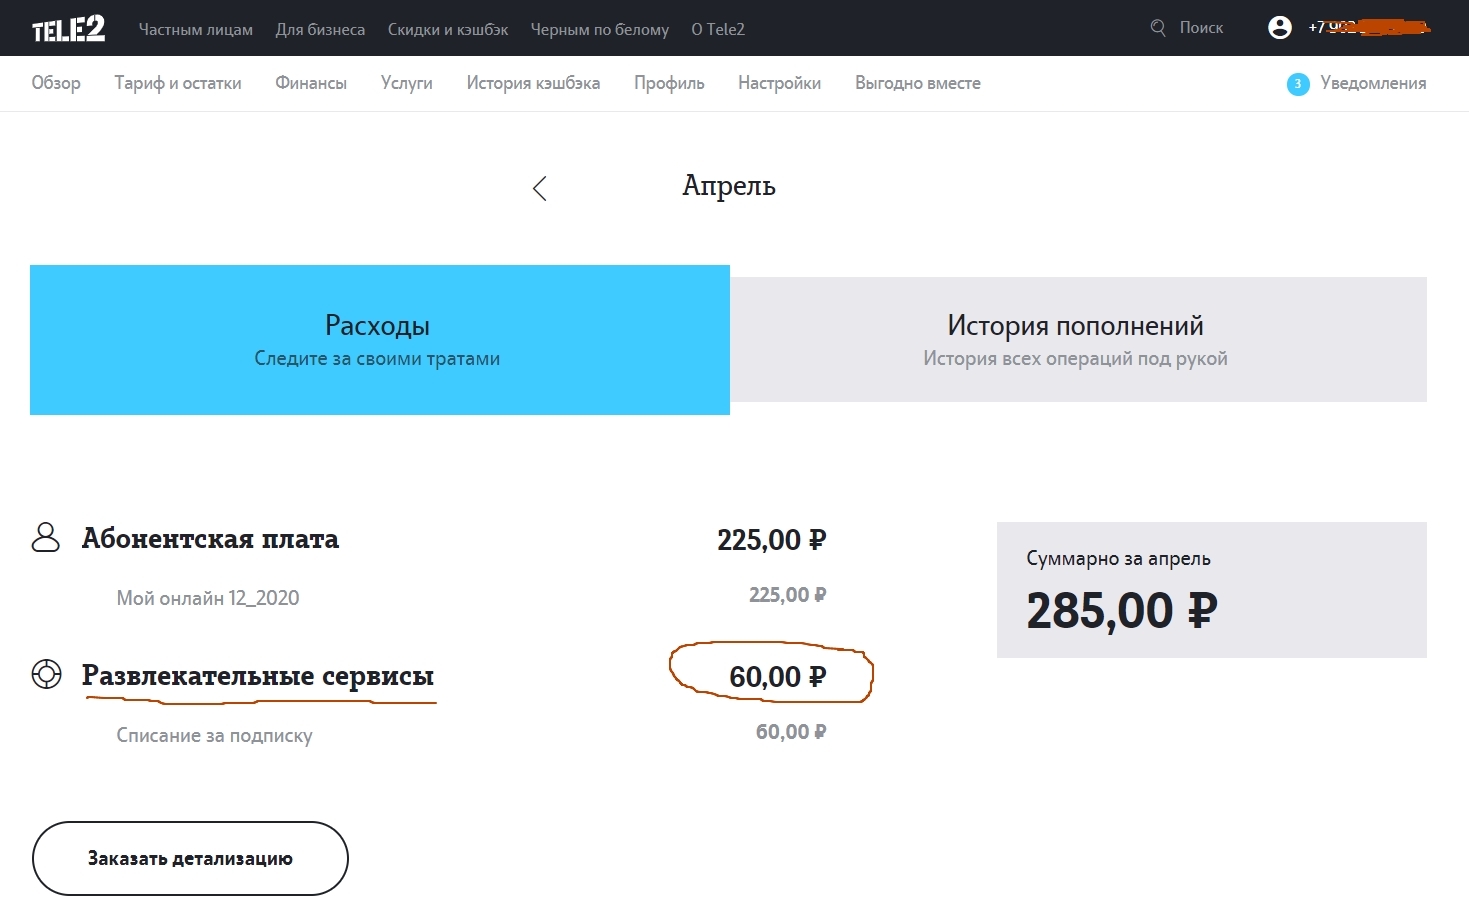Click the notifications badge showing 3
Screen dimensions: 1469x915
pyautogui.click(x=1298, y=84)
